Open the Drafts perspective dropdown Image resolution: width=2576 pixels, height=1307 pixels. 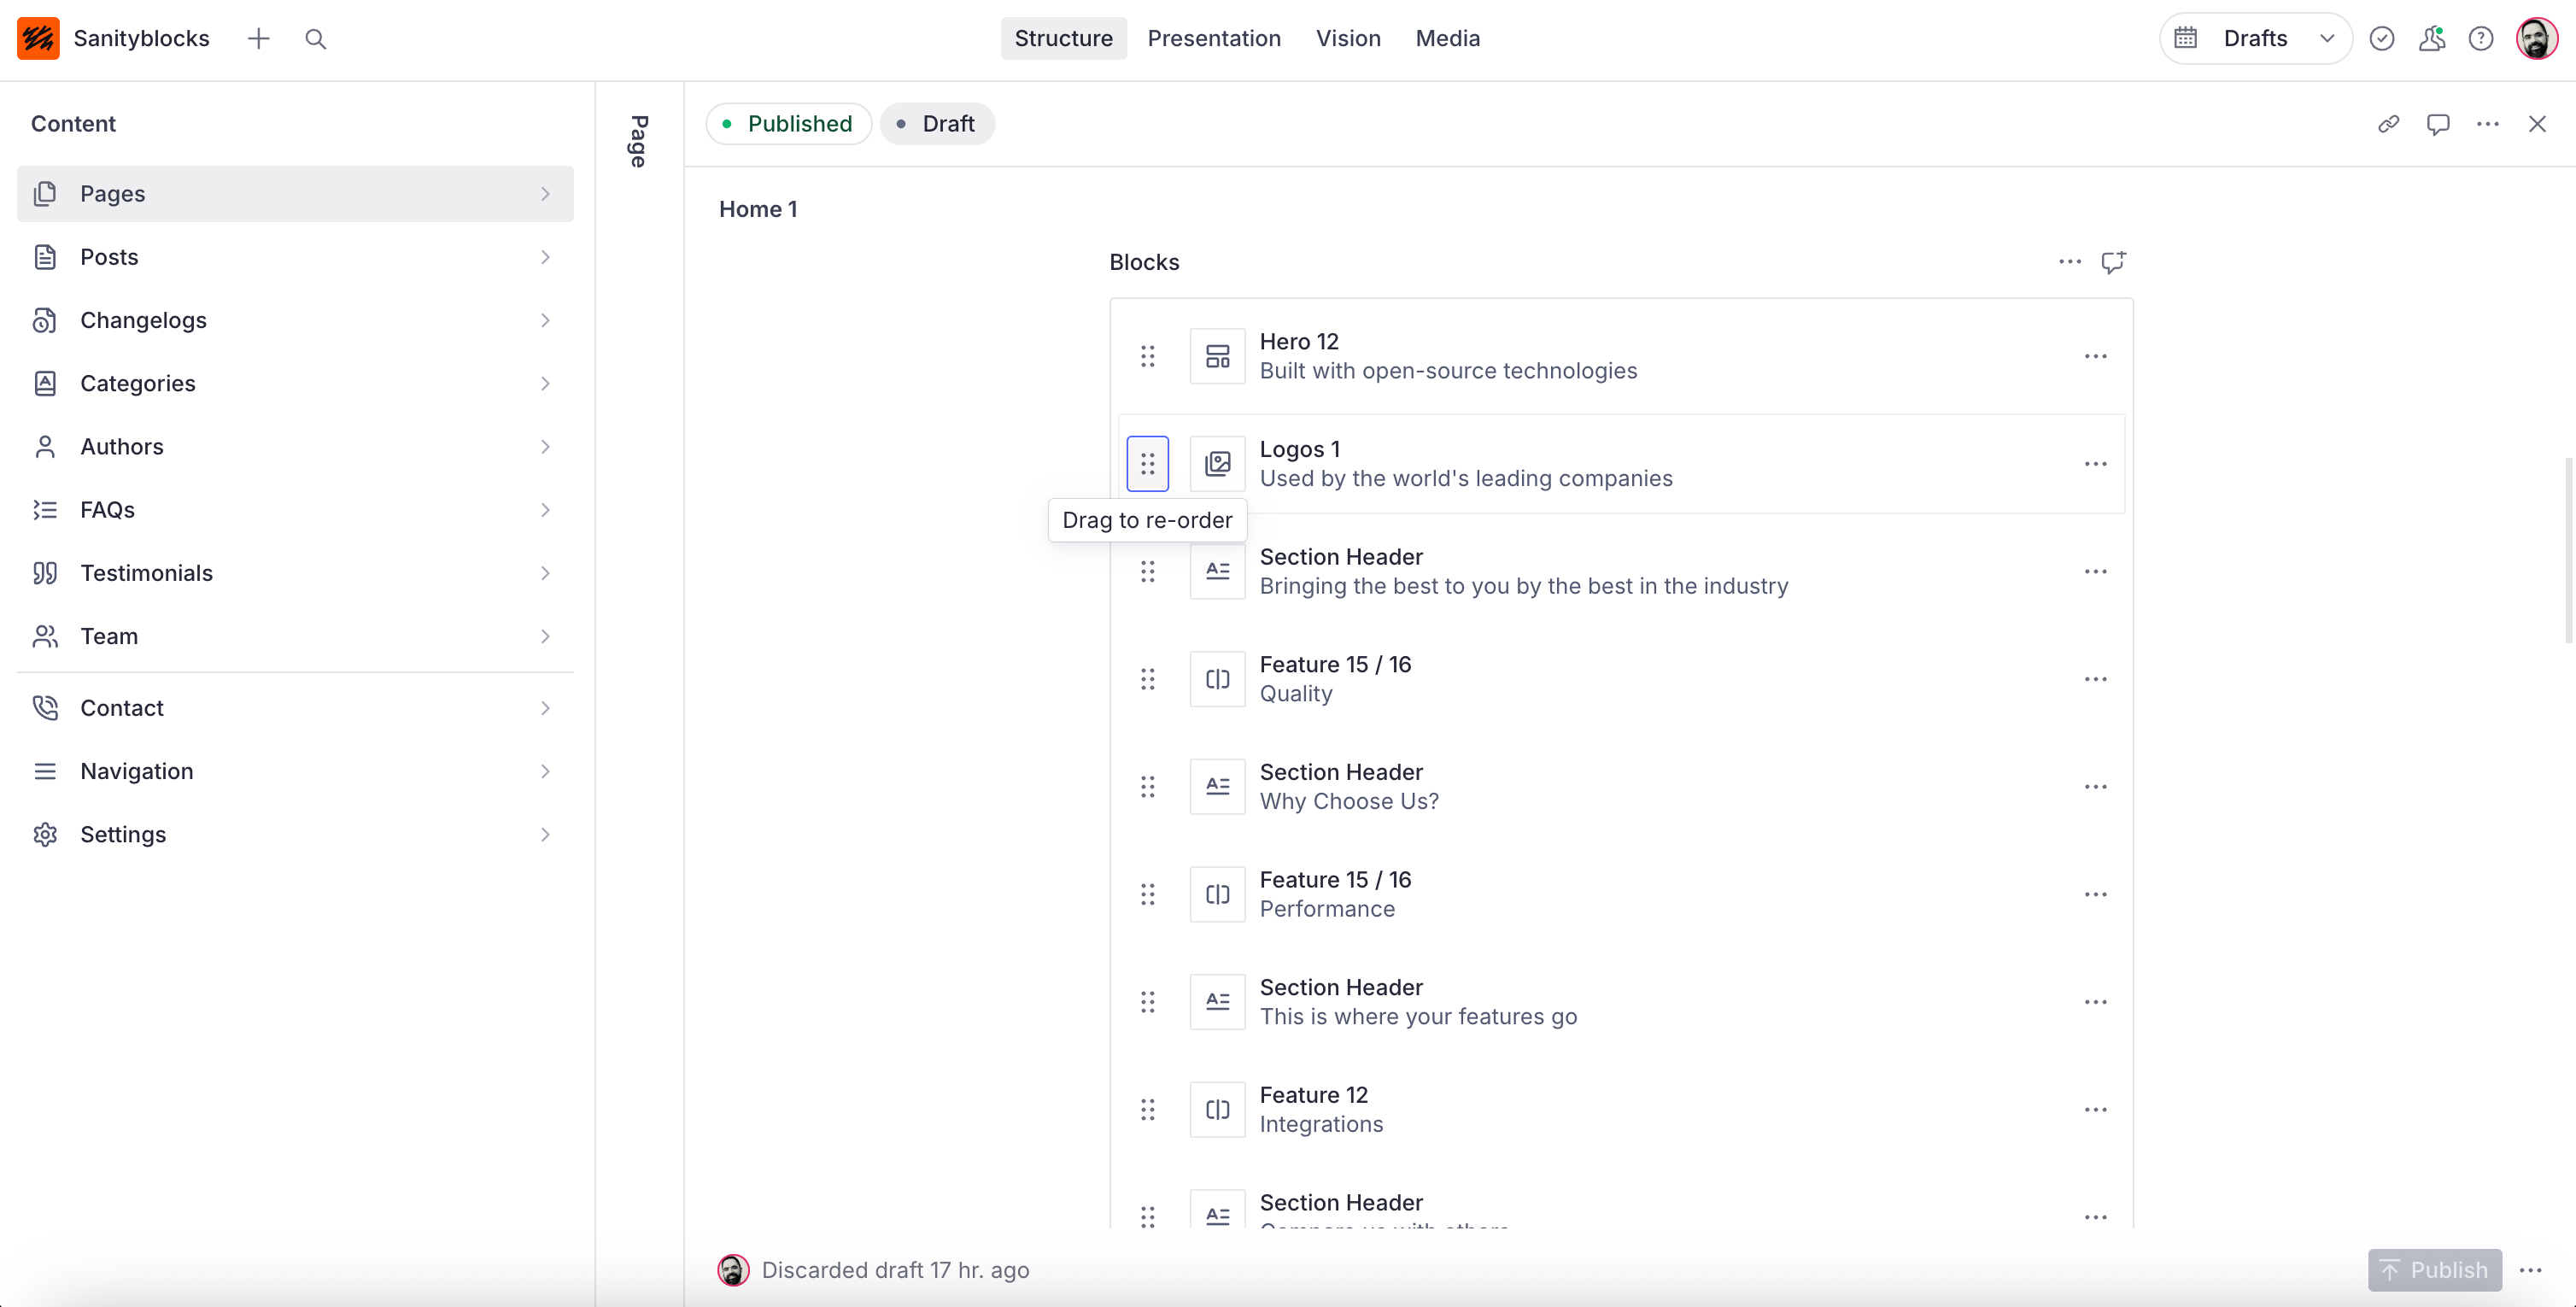tap(2254, 39)
